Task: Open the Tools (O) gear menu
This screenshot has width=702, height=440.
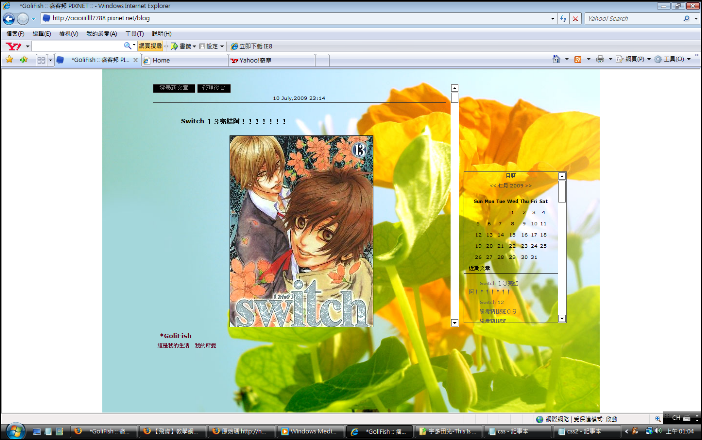Action: (672, 59)
